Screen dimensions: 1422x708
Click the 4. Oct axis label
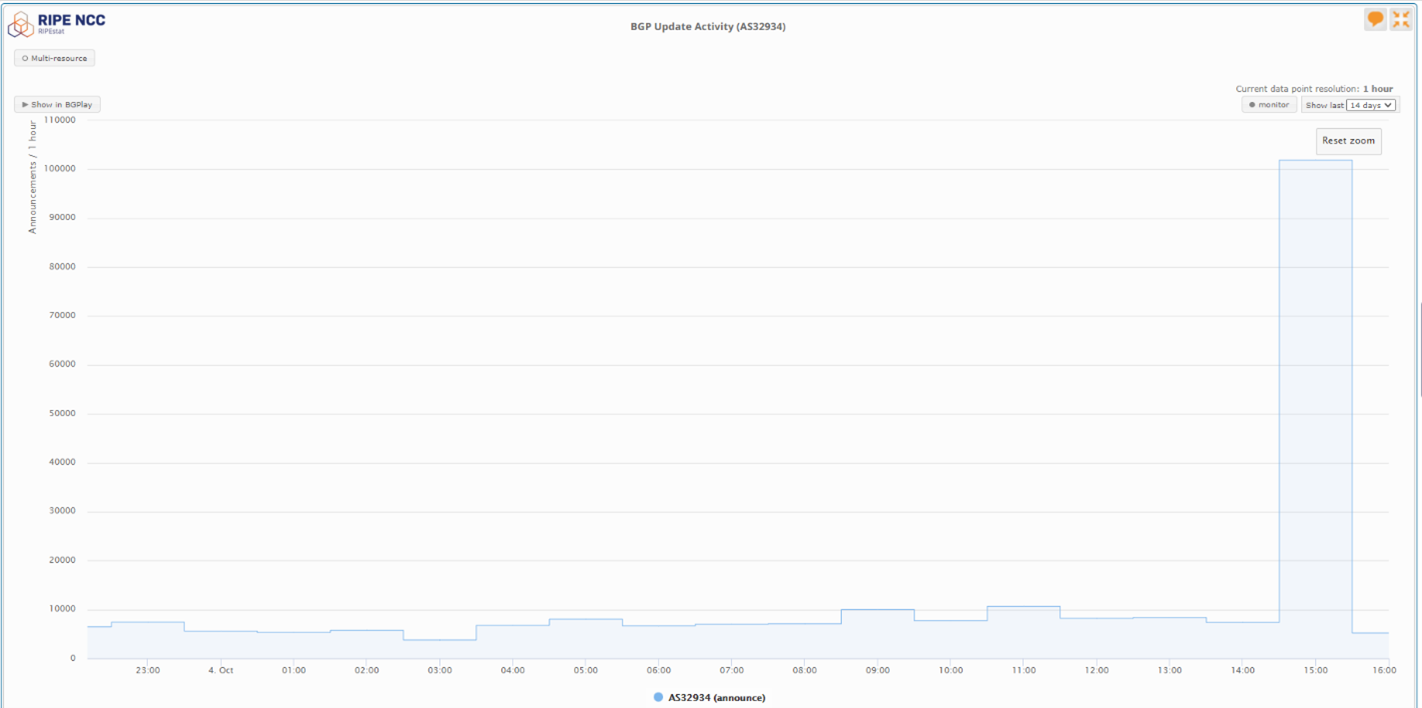[x=220, y=670]
